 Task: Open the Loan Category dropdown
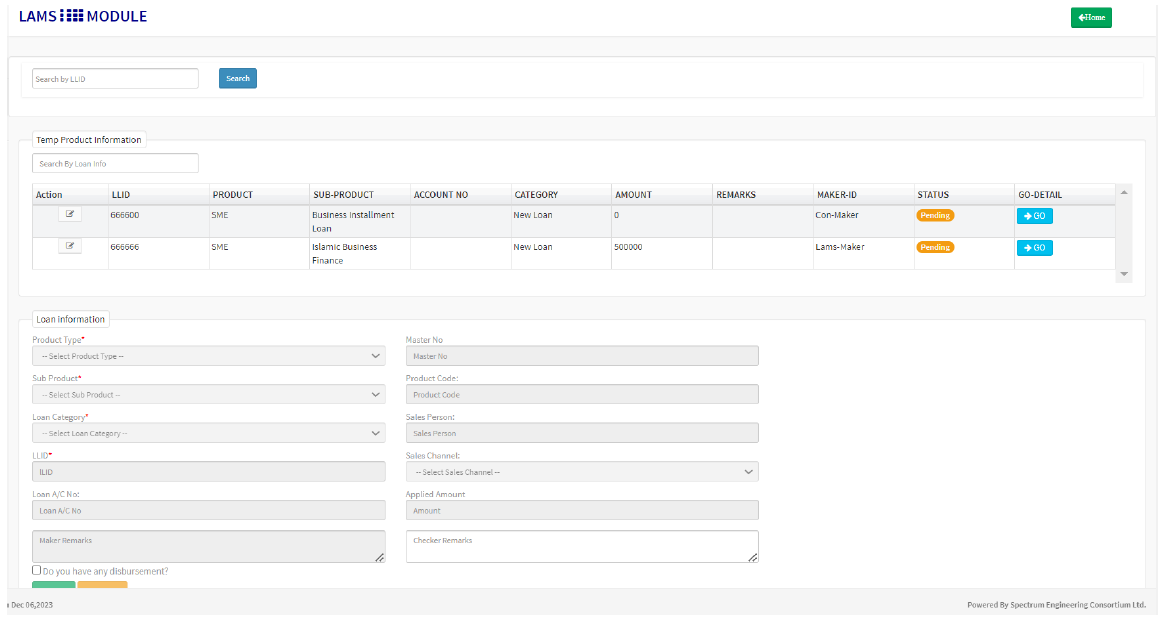tap(208, 433)
